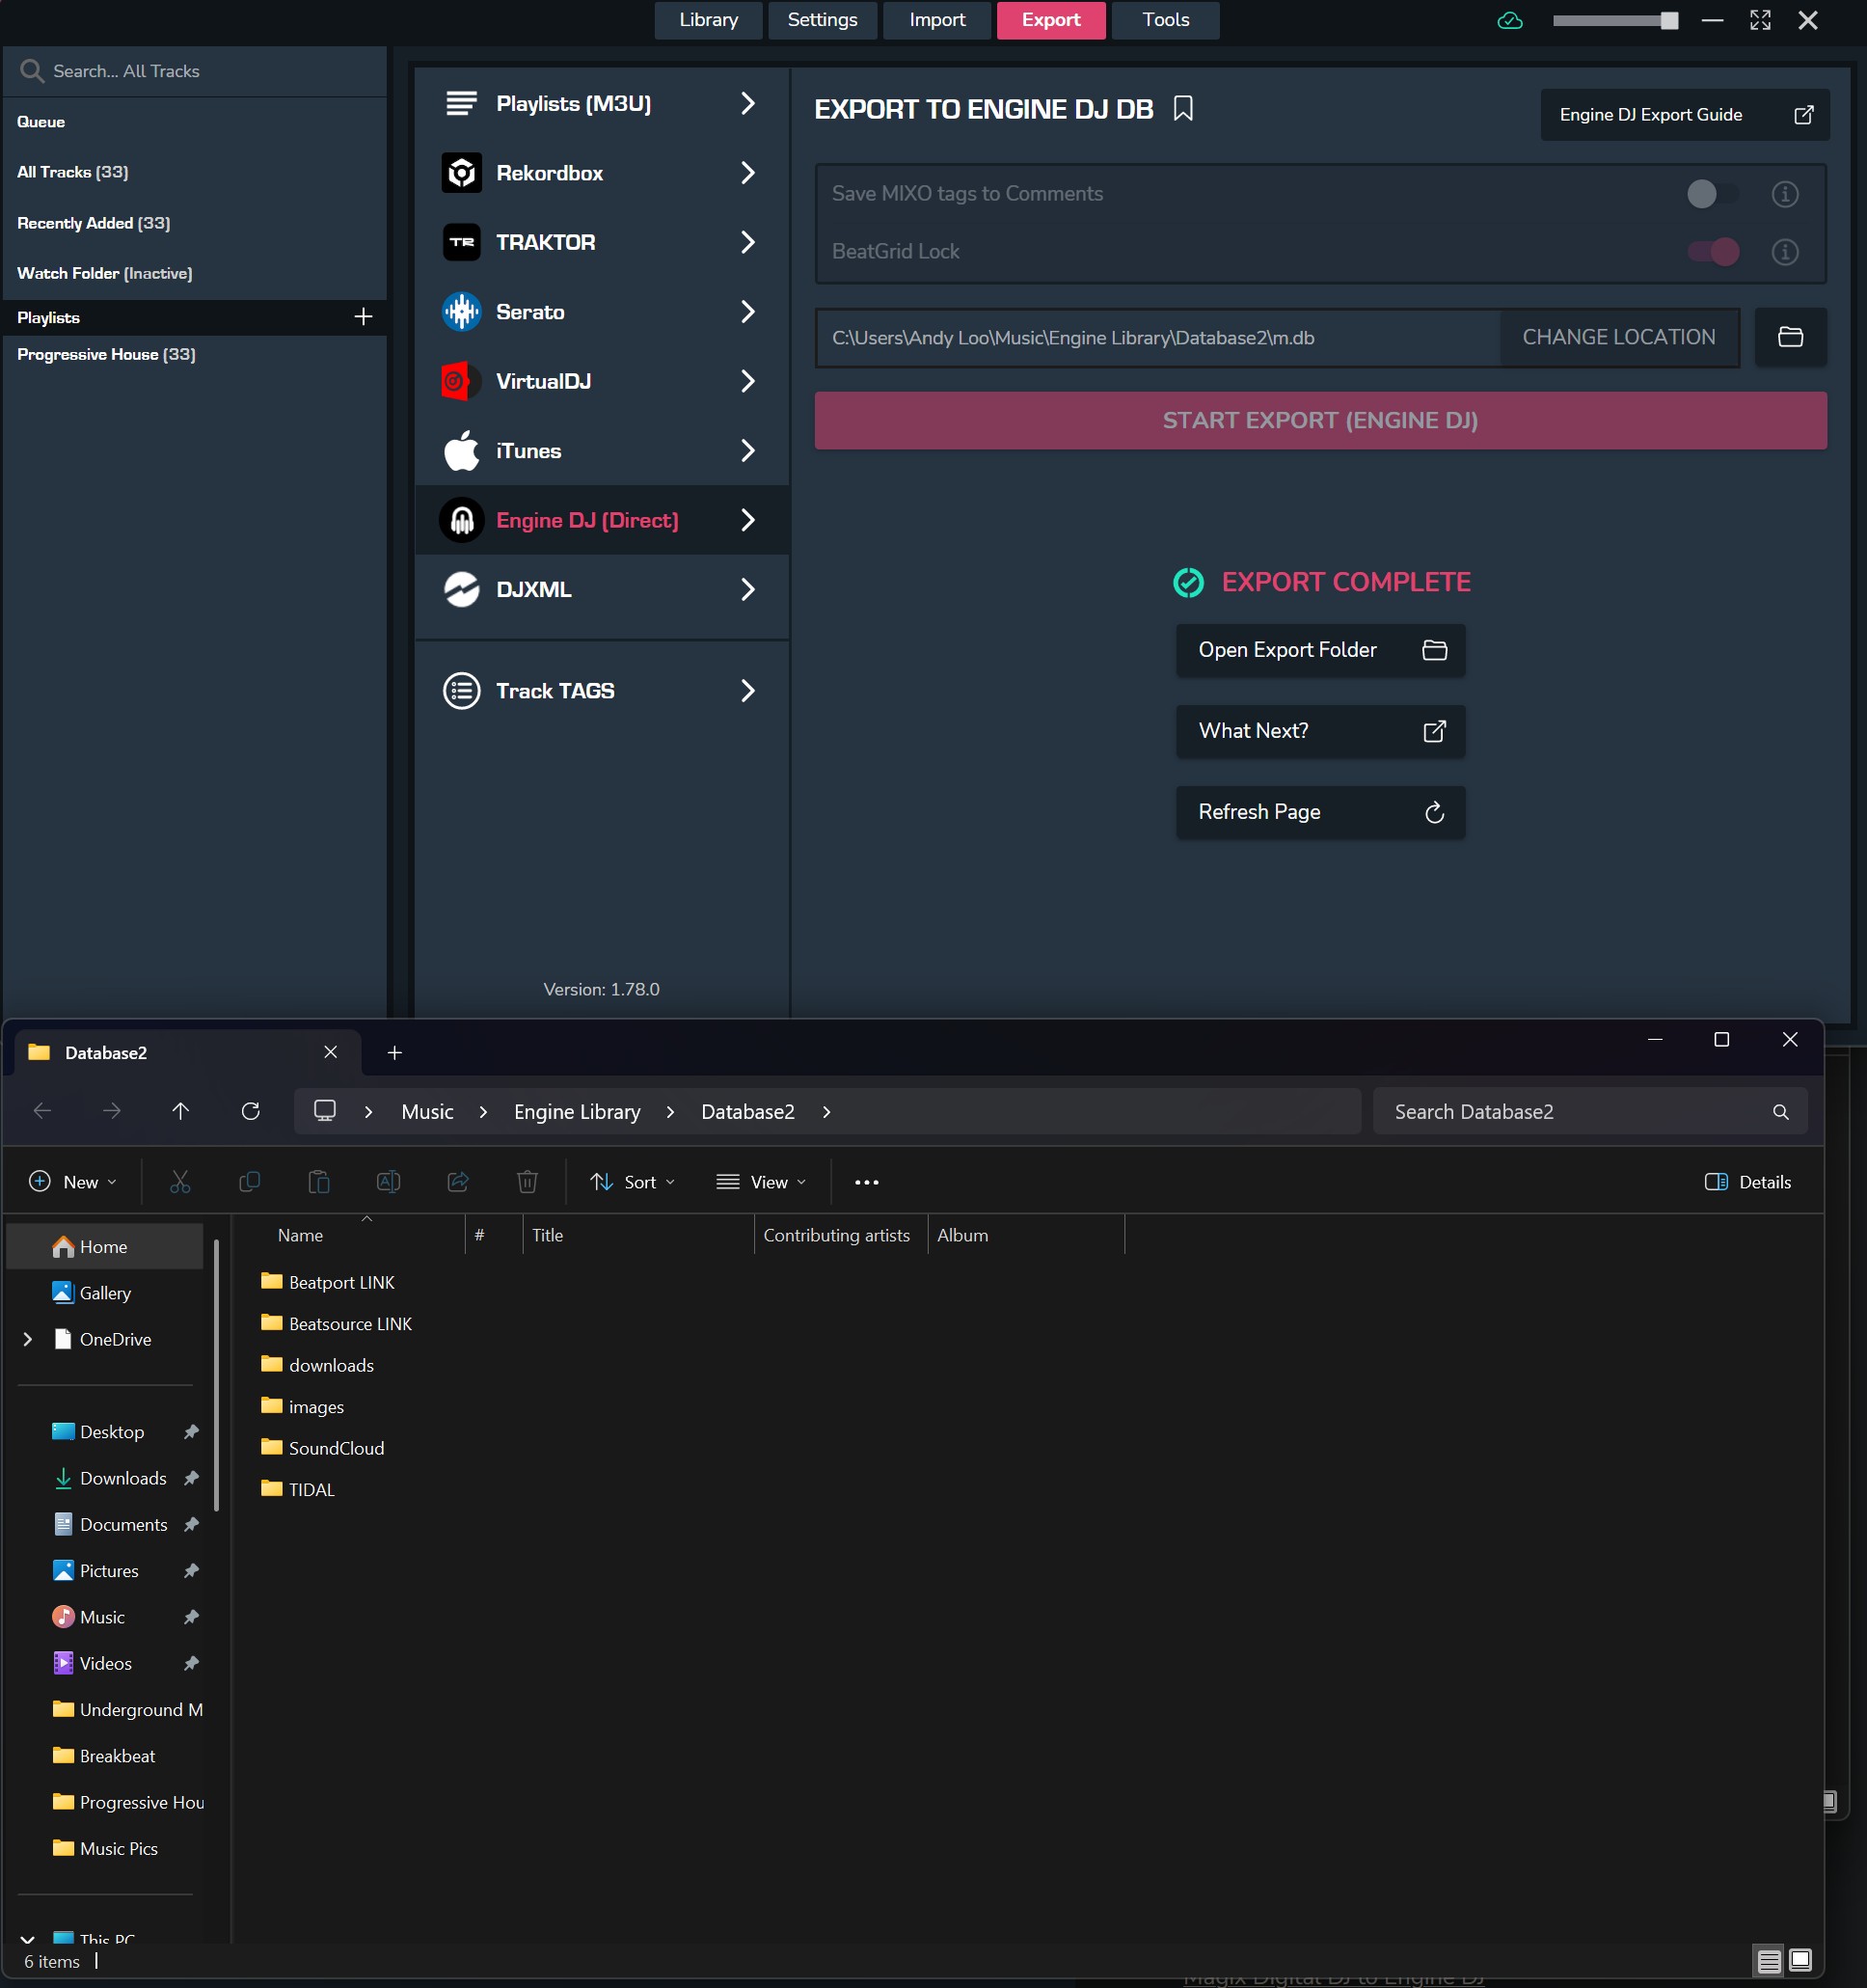The height and width of the screenshot is (1988, 1867).
Task: Switch to the Settings tab
Action: (822, 20)
